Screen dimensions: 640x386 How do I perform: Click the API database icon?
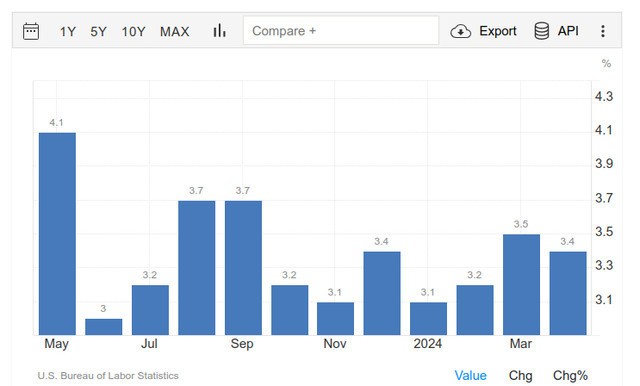coord(542,31)
